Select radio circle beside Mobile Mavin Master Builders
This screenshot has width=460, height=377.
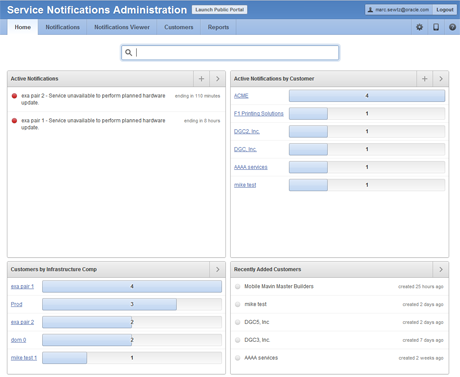pyautogui.click(x=237, y=286)
